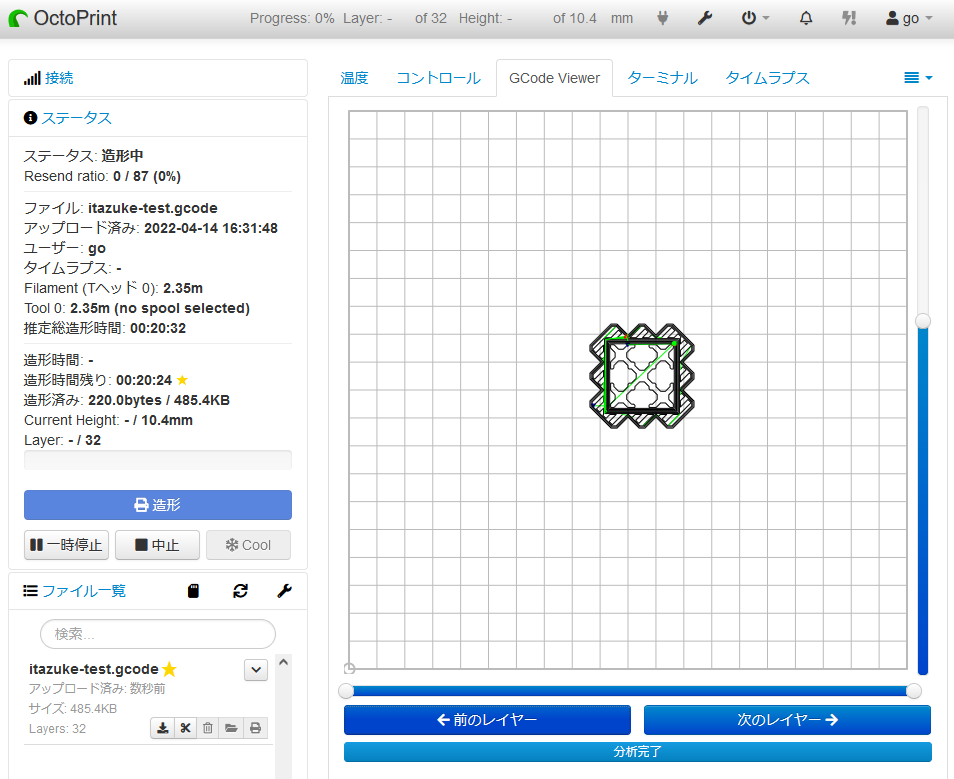Screen dimensions: 954x779
Task: Select the GCode Viewer tab
Action: click(554, 78)
